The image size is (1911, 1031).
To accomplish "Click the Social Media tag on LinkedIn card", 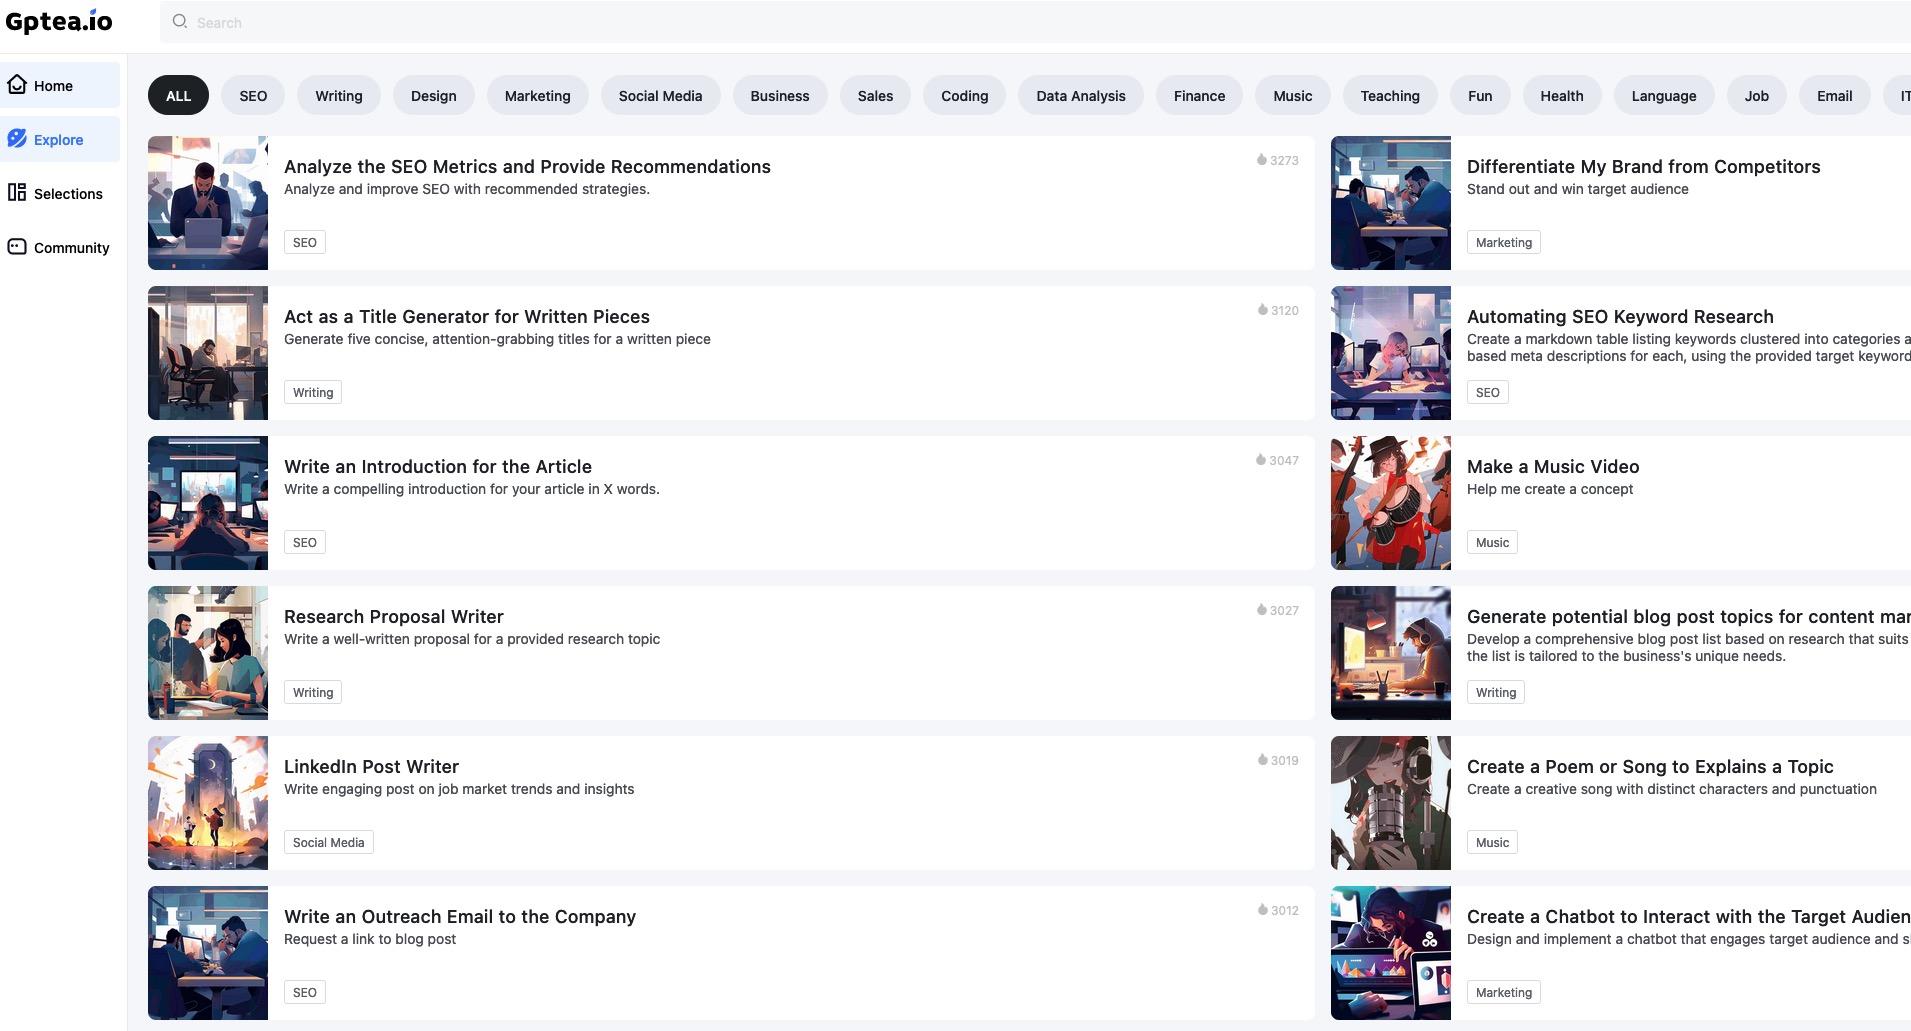I will [x=328, y=843].
